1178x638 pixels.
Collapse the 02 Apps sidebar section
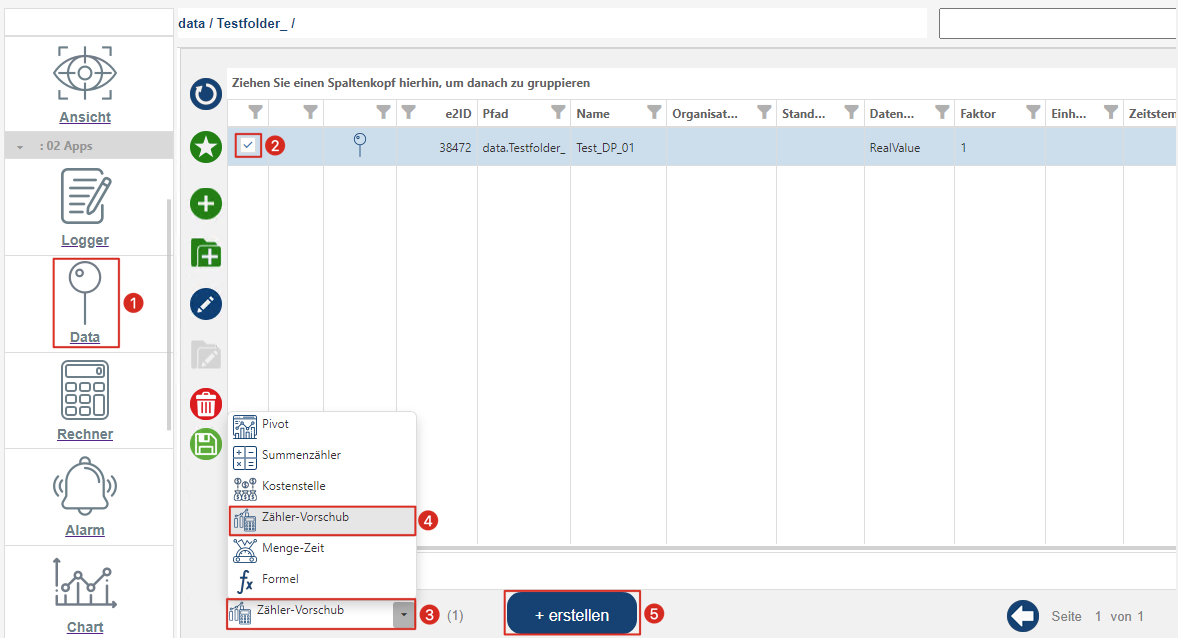pos(20,147)
